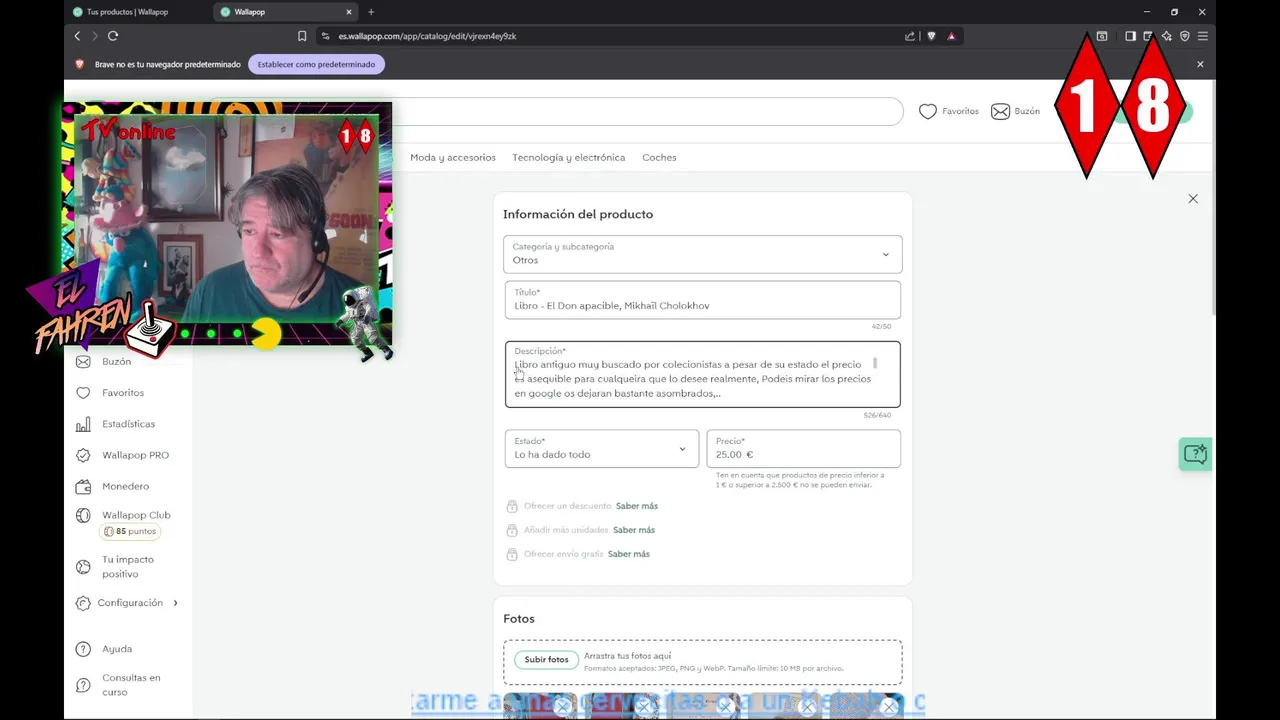Click the share page icon in address bar
This screenshot has width=1280, height=720.
(x=910, y=36)
